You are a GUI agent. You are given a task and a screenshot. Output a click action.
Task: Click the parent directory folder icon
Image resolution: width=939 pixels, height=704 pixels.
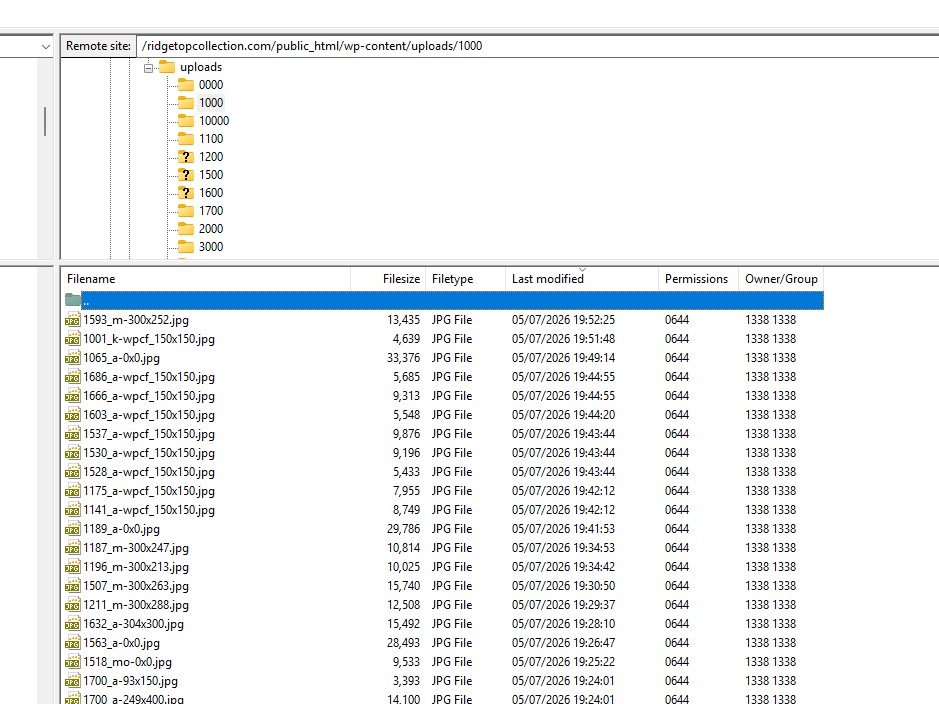click(x=72, y=300)
